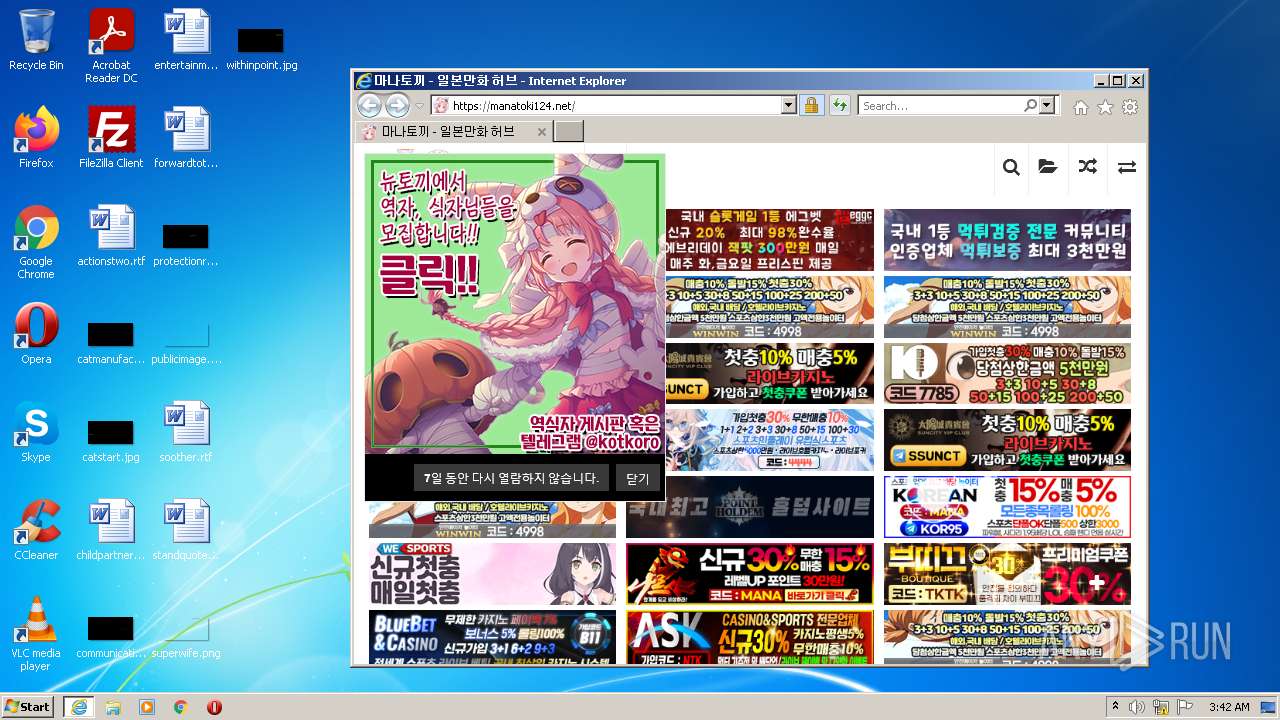
Task: Open the search provider dropdown
Action: (1047, 105)
